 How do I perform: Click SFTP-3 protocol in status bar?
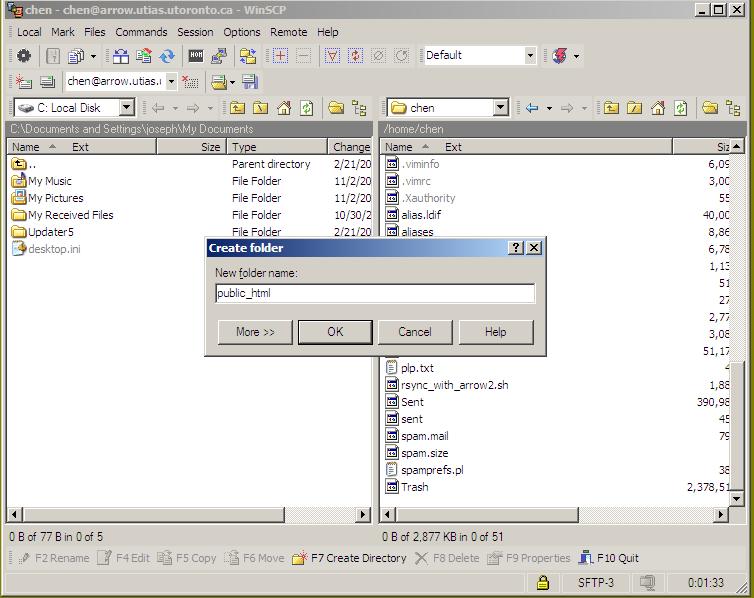(x=596, y=583)
